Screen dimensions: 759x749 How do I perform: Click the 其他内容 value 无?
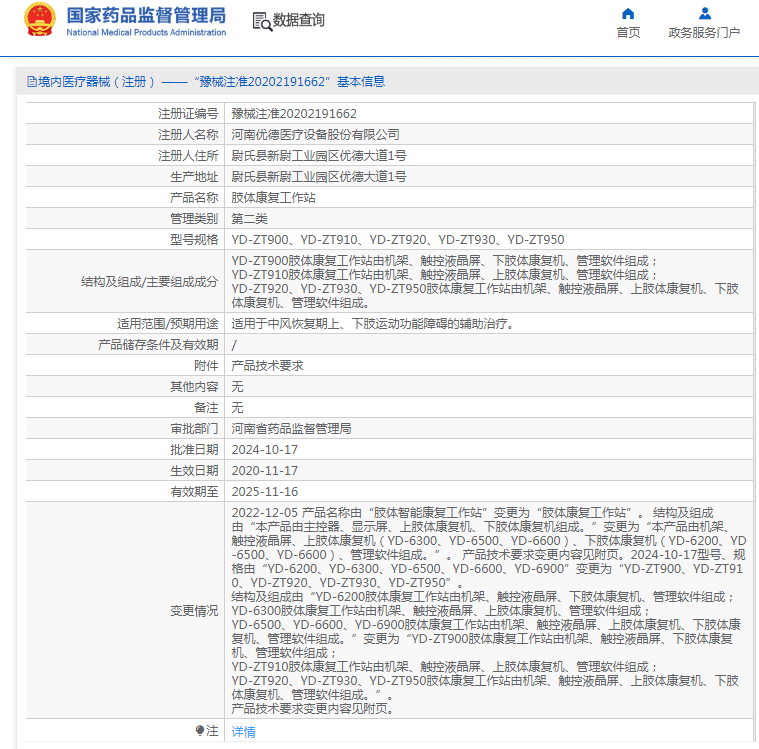[237, 386]
